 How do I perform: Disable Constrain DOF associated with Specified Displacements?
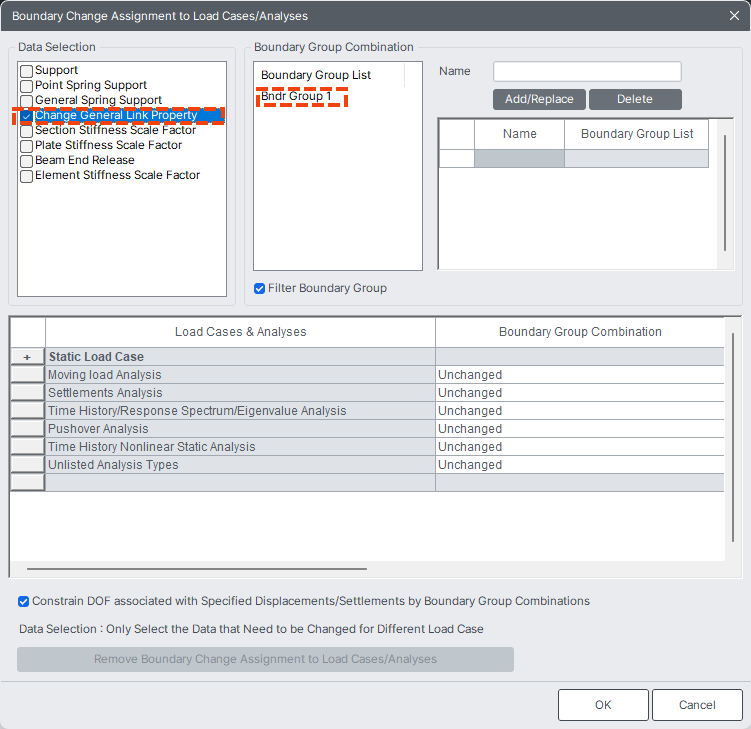[24, 602]
